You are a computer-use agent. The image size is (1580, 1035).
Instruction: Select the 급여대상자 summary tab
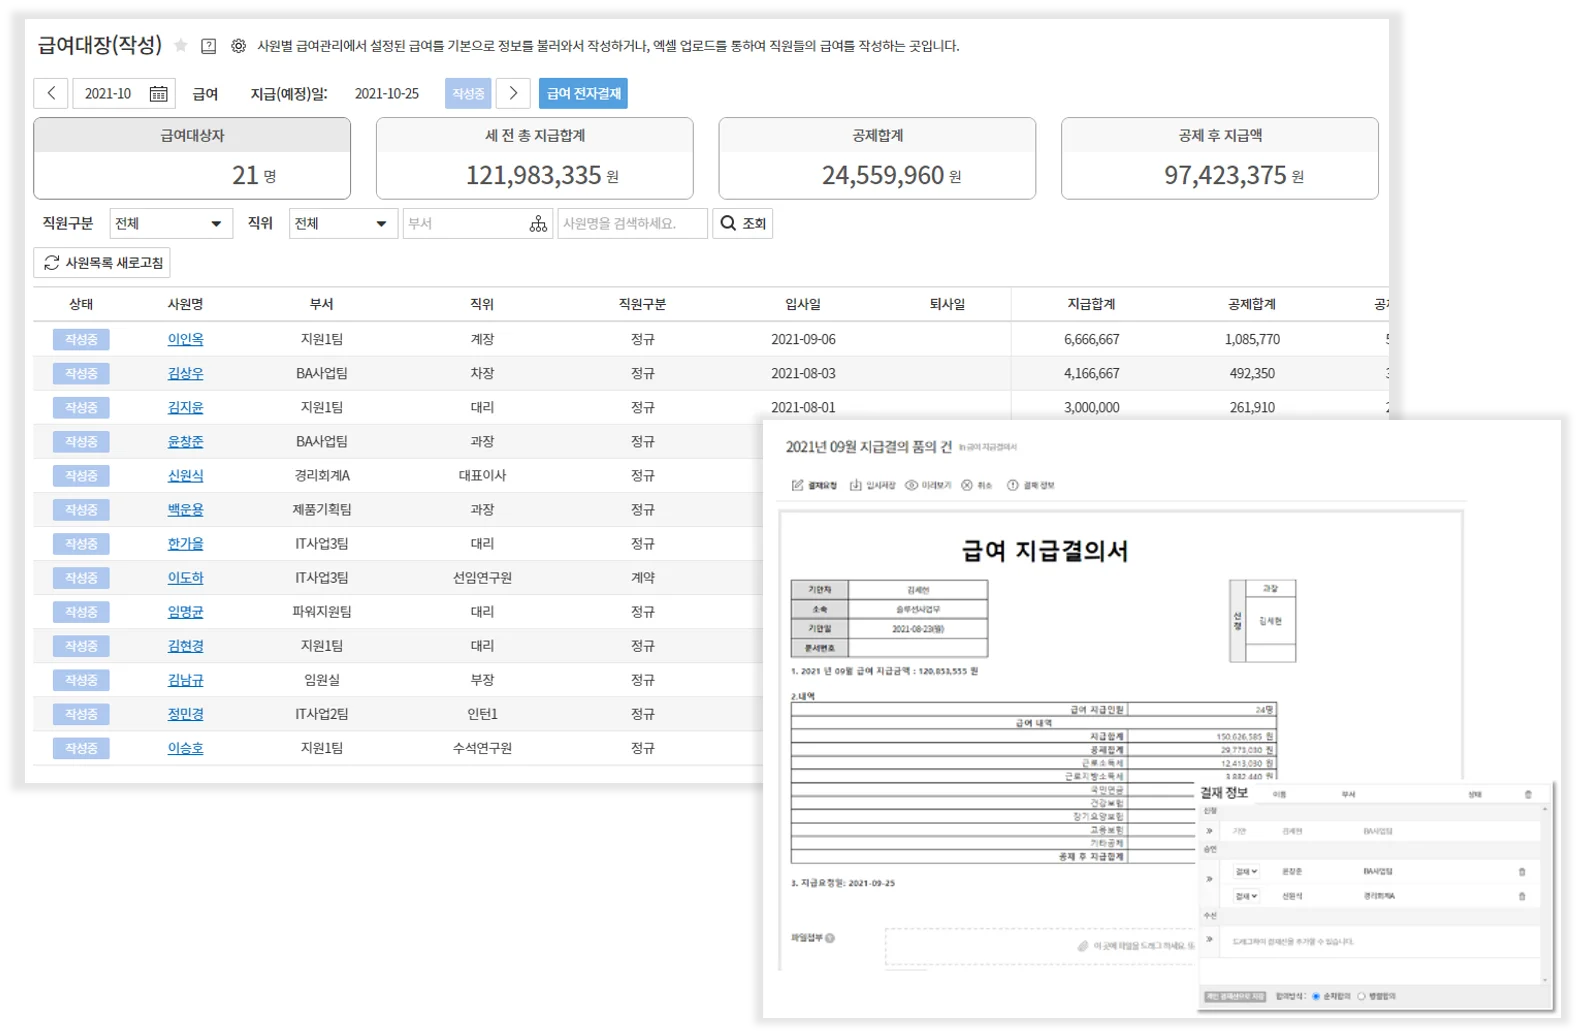[192, 158]
